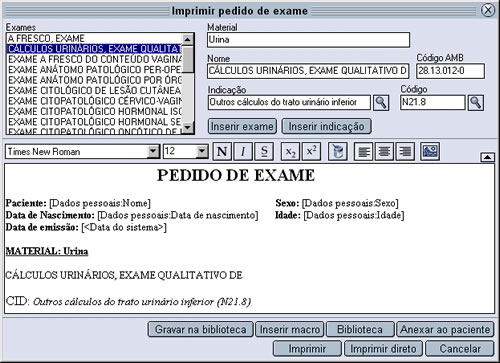Click Inserir indicação button
Image resolution: width=500 pixels, height=363 pixels.
click(326, 126)
